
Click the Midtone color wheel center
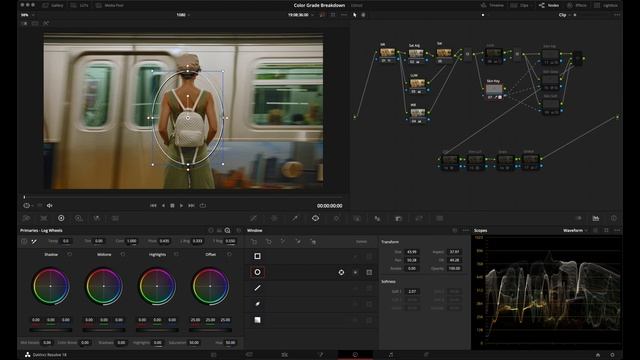(104, 286)
